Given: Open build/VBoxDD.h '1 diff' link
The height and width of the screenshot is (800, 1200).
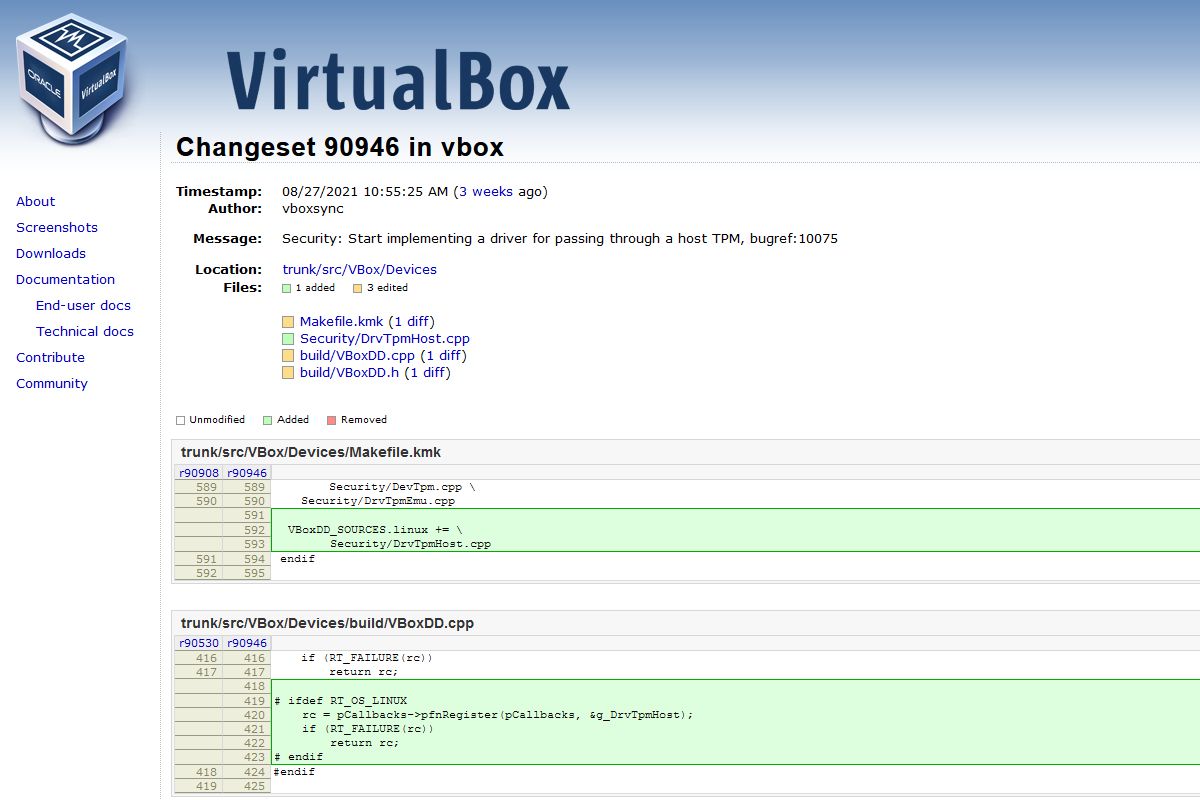Looking at the screenshot, I should click(427, 373).
